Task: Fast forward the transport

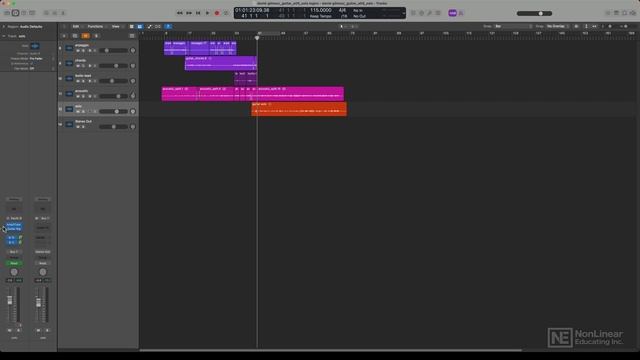Action: tap(189, 13)
